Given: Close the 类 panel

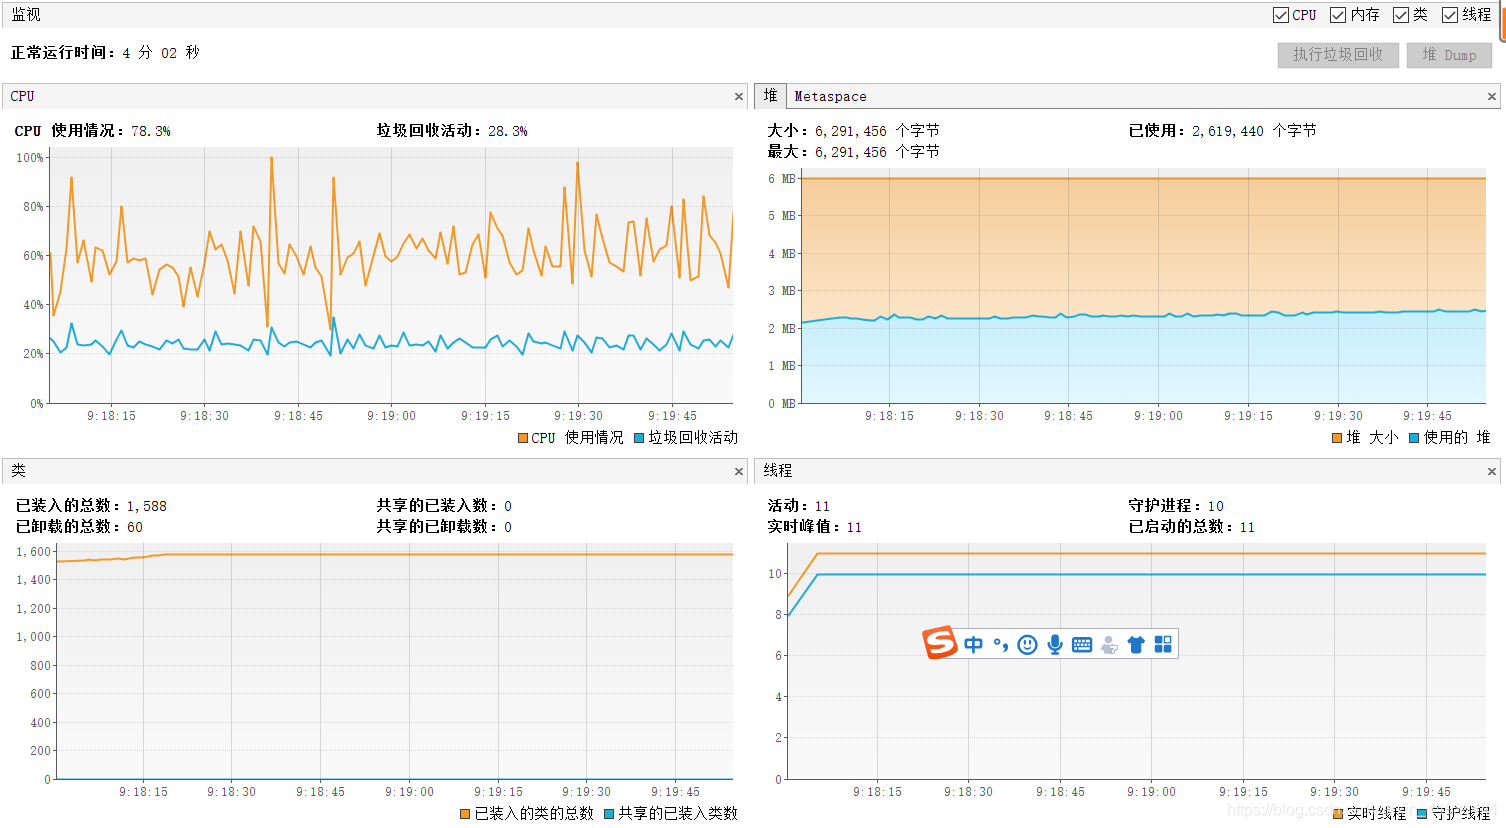Looking at the screenshot, I should [x=739, y=471].
